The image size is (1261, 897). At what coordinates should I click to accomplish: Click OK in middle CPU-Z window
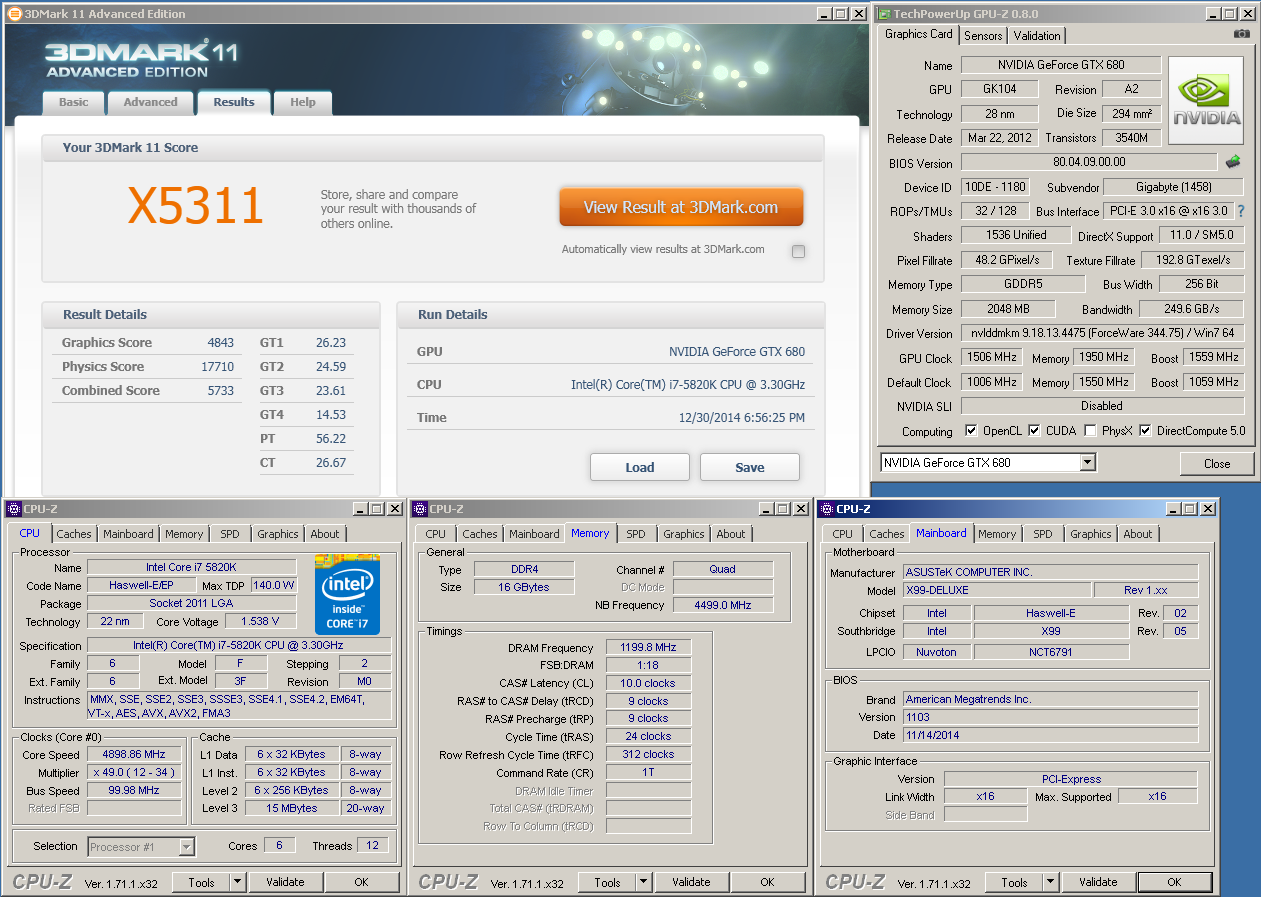point(767,882)
